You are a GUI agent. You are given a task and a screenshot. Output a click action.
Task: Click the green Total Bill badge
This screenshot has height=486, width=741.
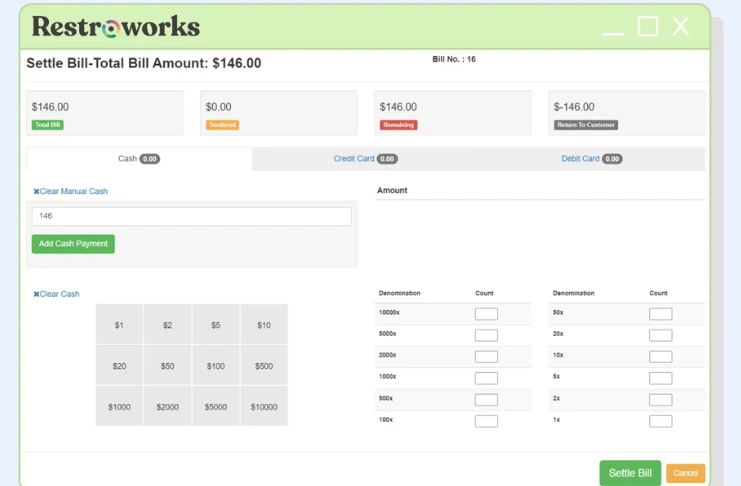[48, 125]
